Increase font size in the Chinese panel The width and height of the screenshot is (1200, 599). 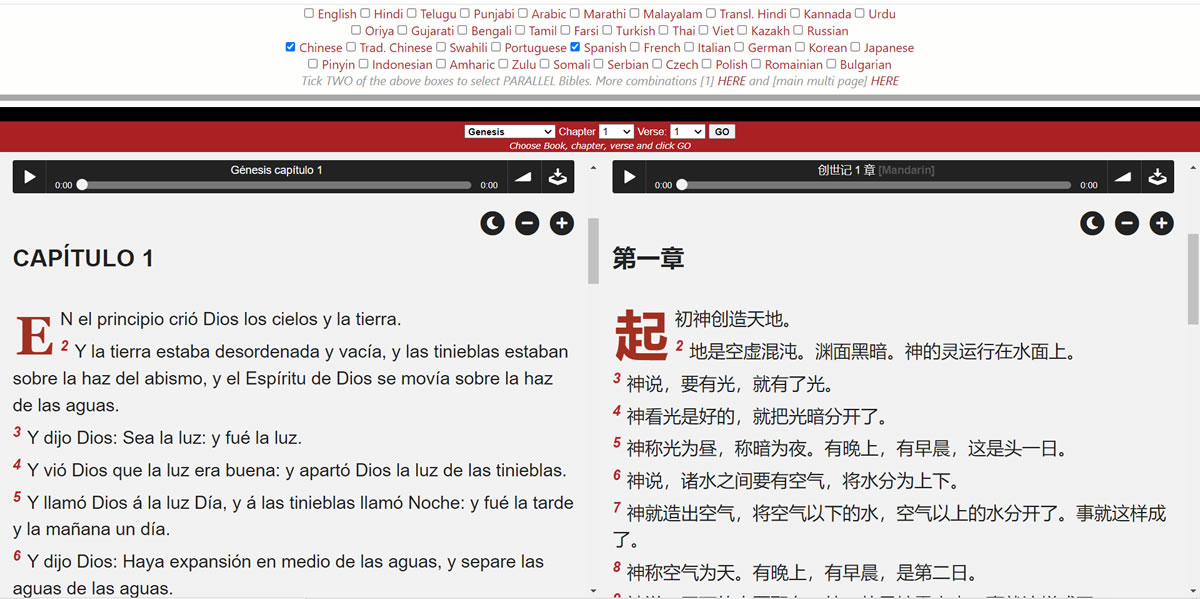[1161, 223]
